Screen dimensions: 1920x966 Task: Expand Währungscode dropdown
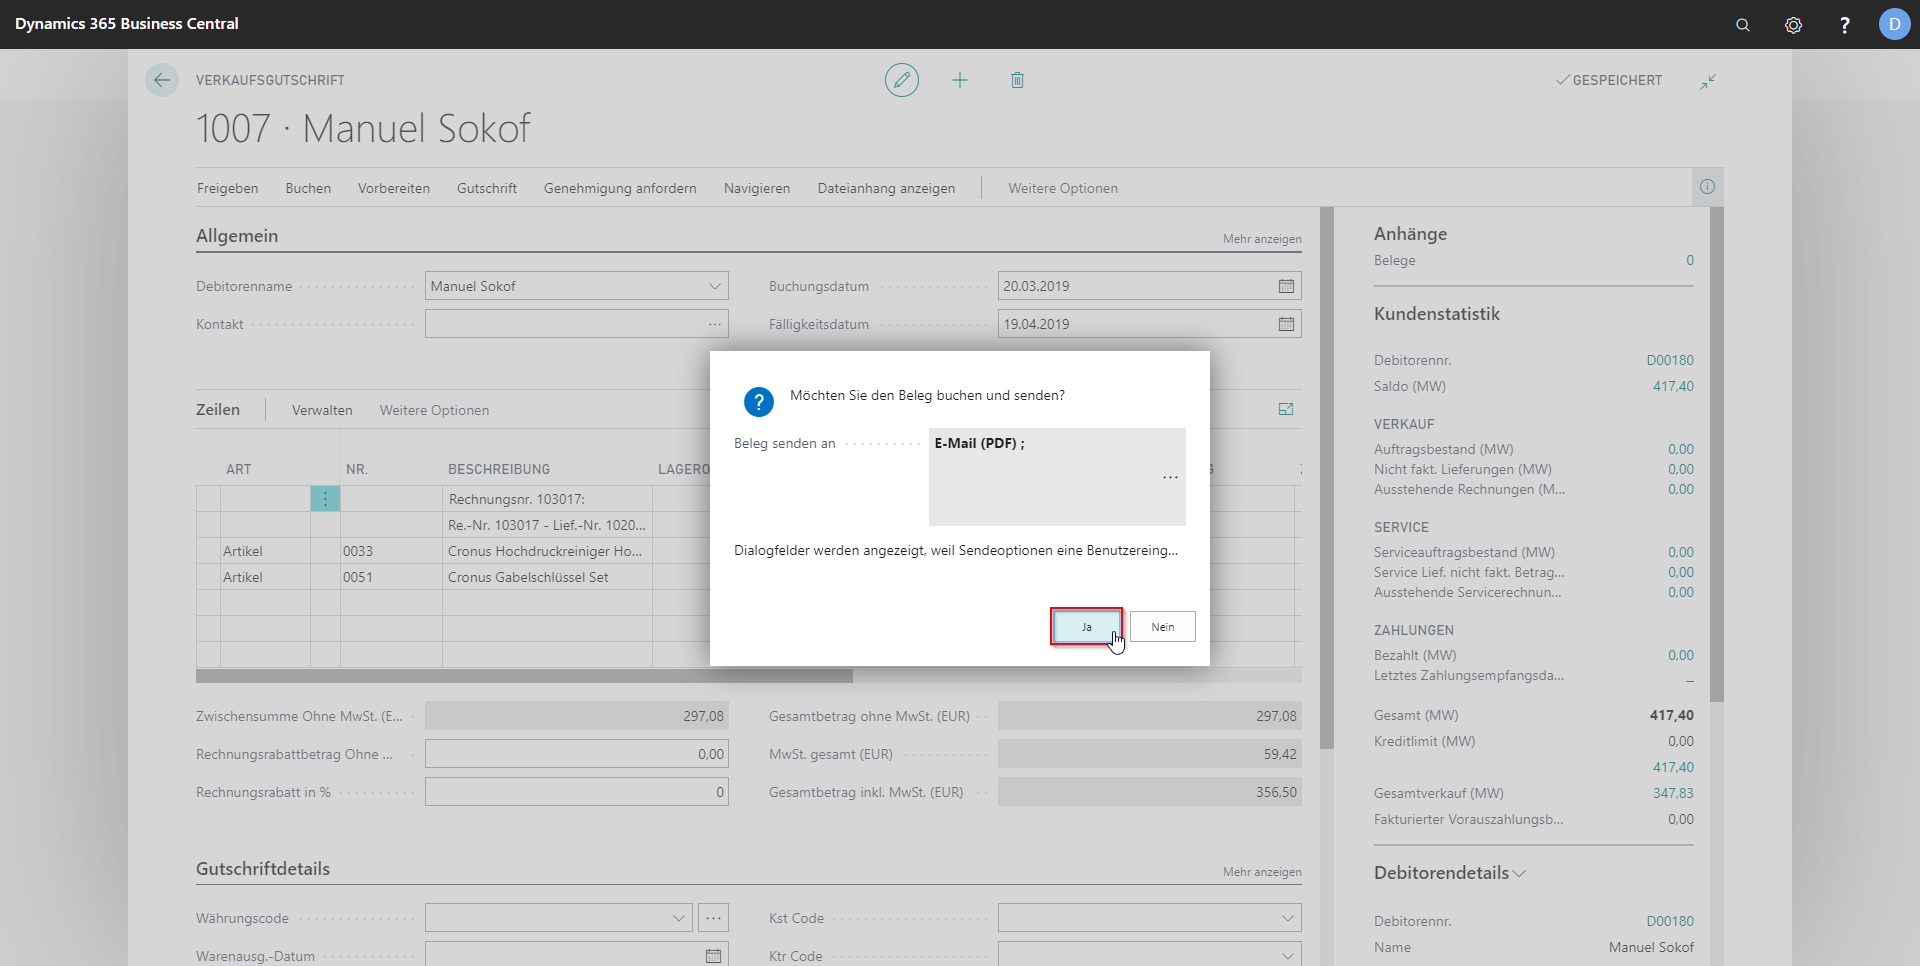point(678,918)
